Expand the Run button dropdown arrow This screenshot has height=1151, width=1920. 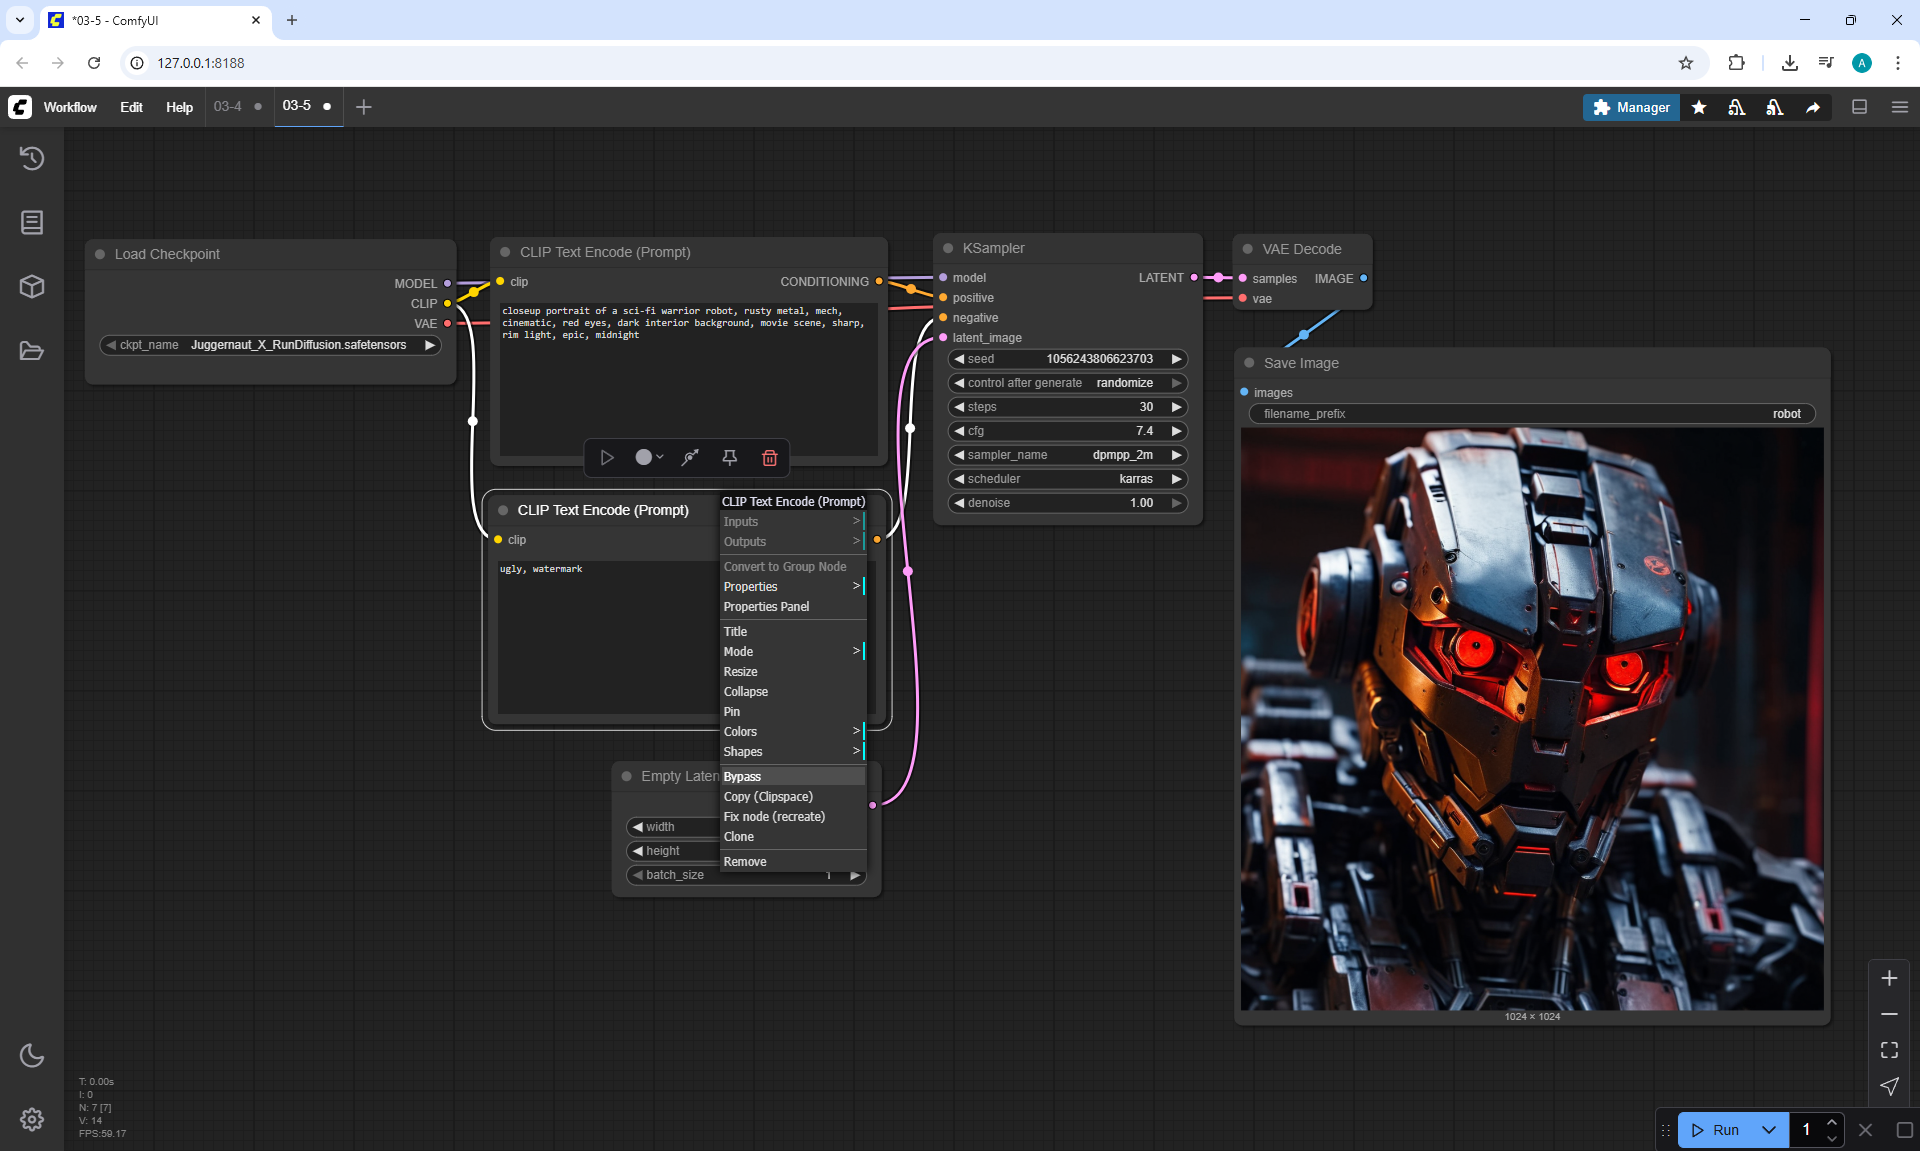[1768, 1130]
